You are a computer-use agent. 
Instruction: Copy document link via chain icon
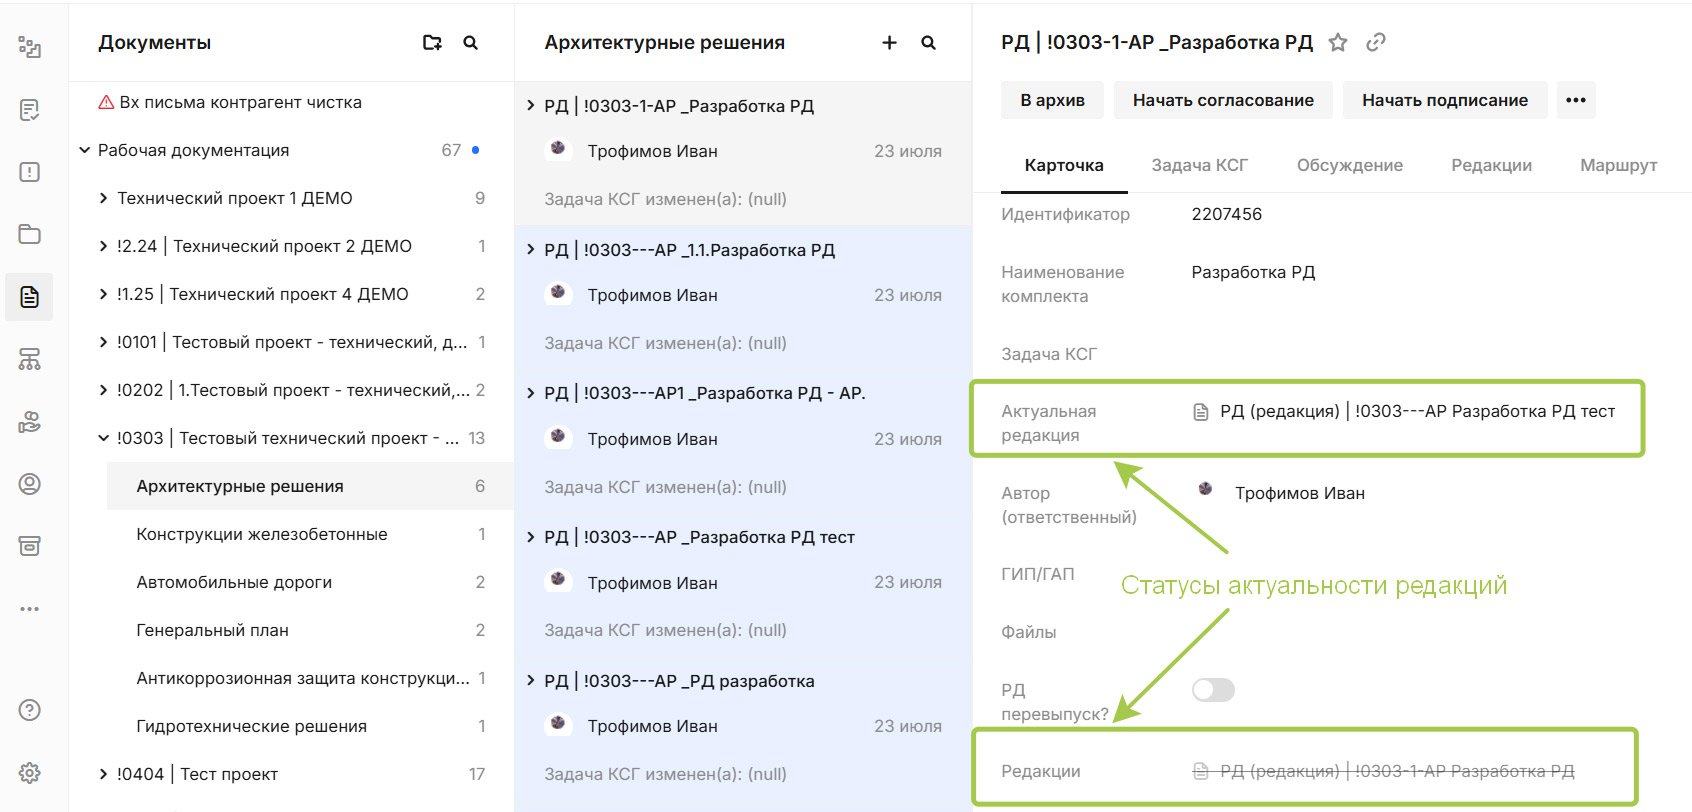point(1376,42)
